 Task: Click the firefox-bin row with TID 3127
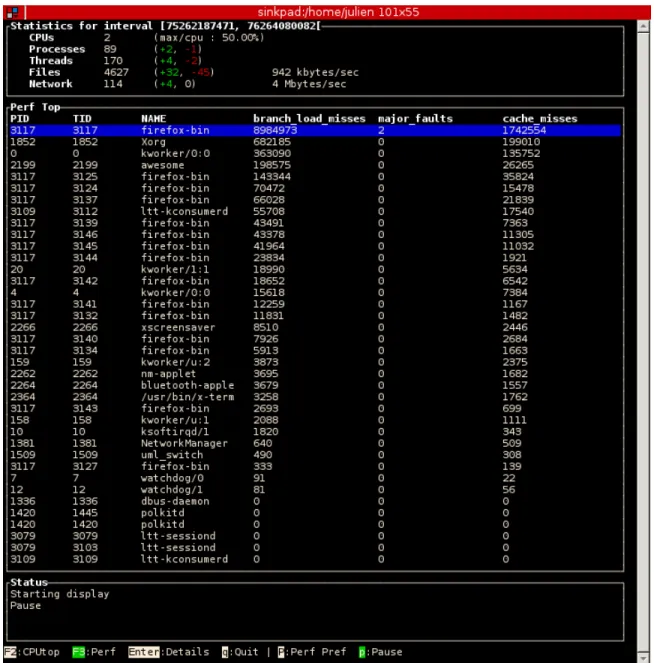(315, 466)
